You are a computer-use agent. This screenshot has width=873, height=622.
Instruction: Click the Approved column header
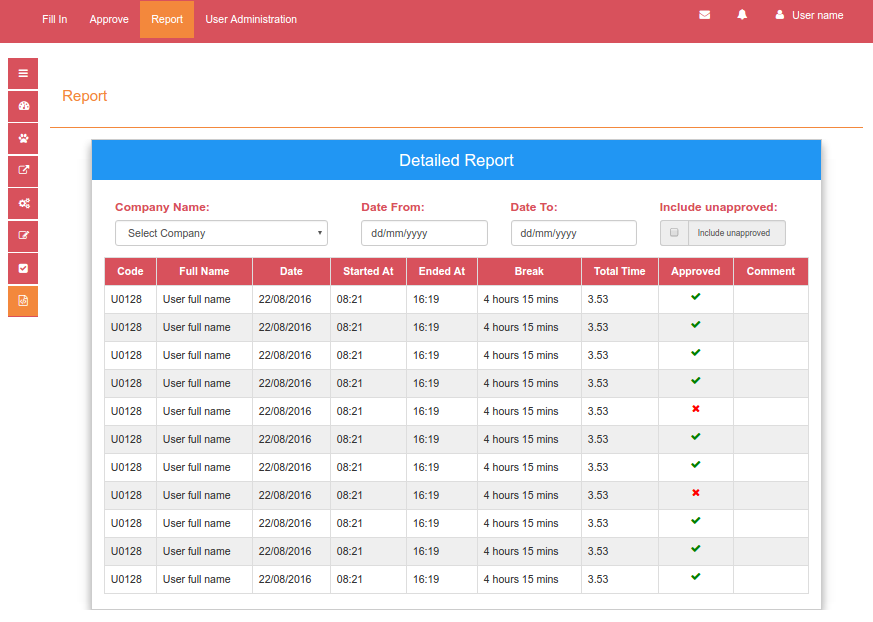tap(695, 271)
